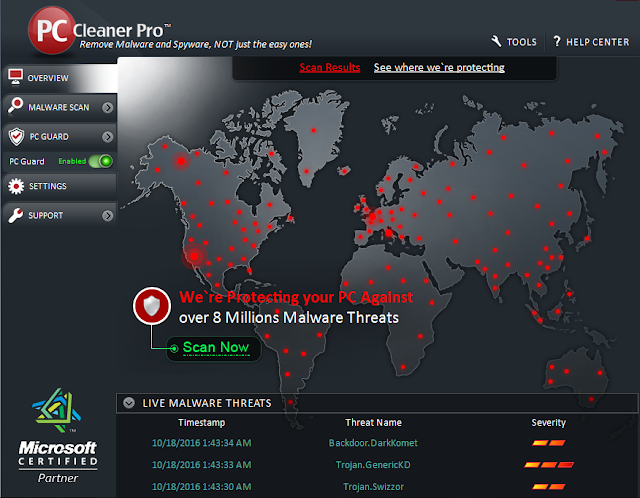Click the 'Remove Malware and Spyware' tagline
The height and width of the screenshot is (498, 640).
click(196, 44)
